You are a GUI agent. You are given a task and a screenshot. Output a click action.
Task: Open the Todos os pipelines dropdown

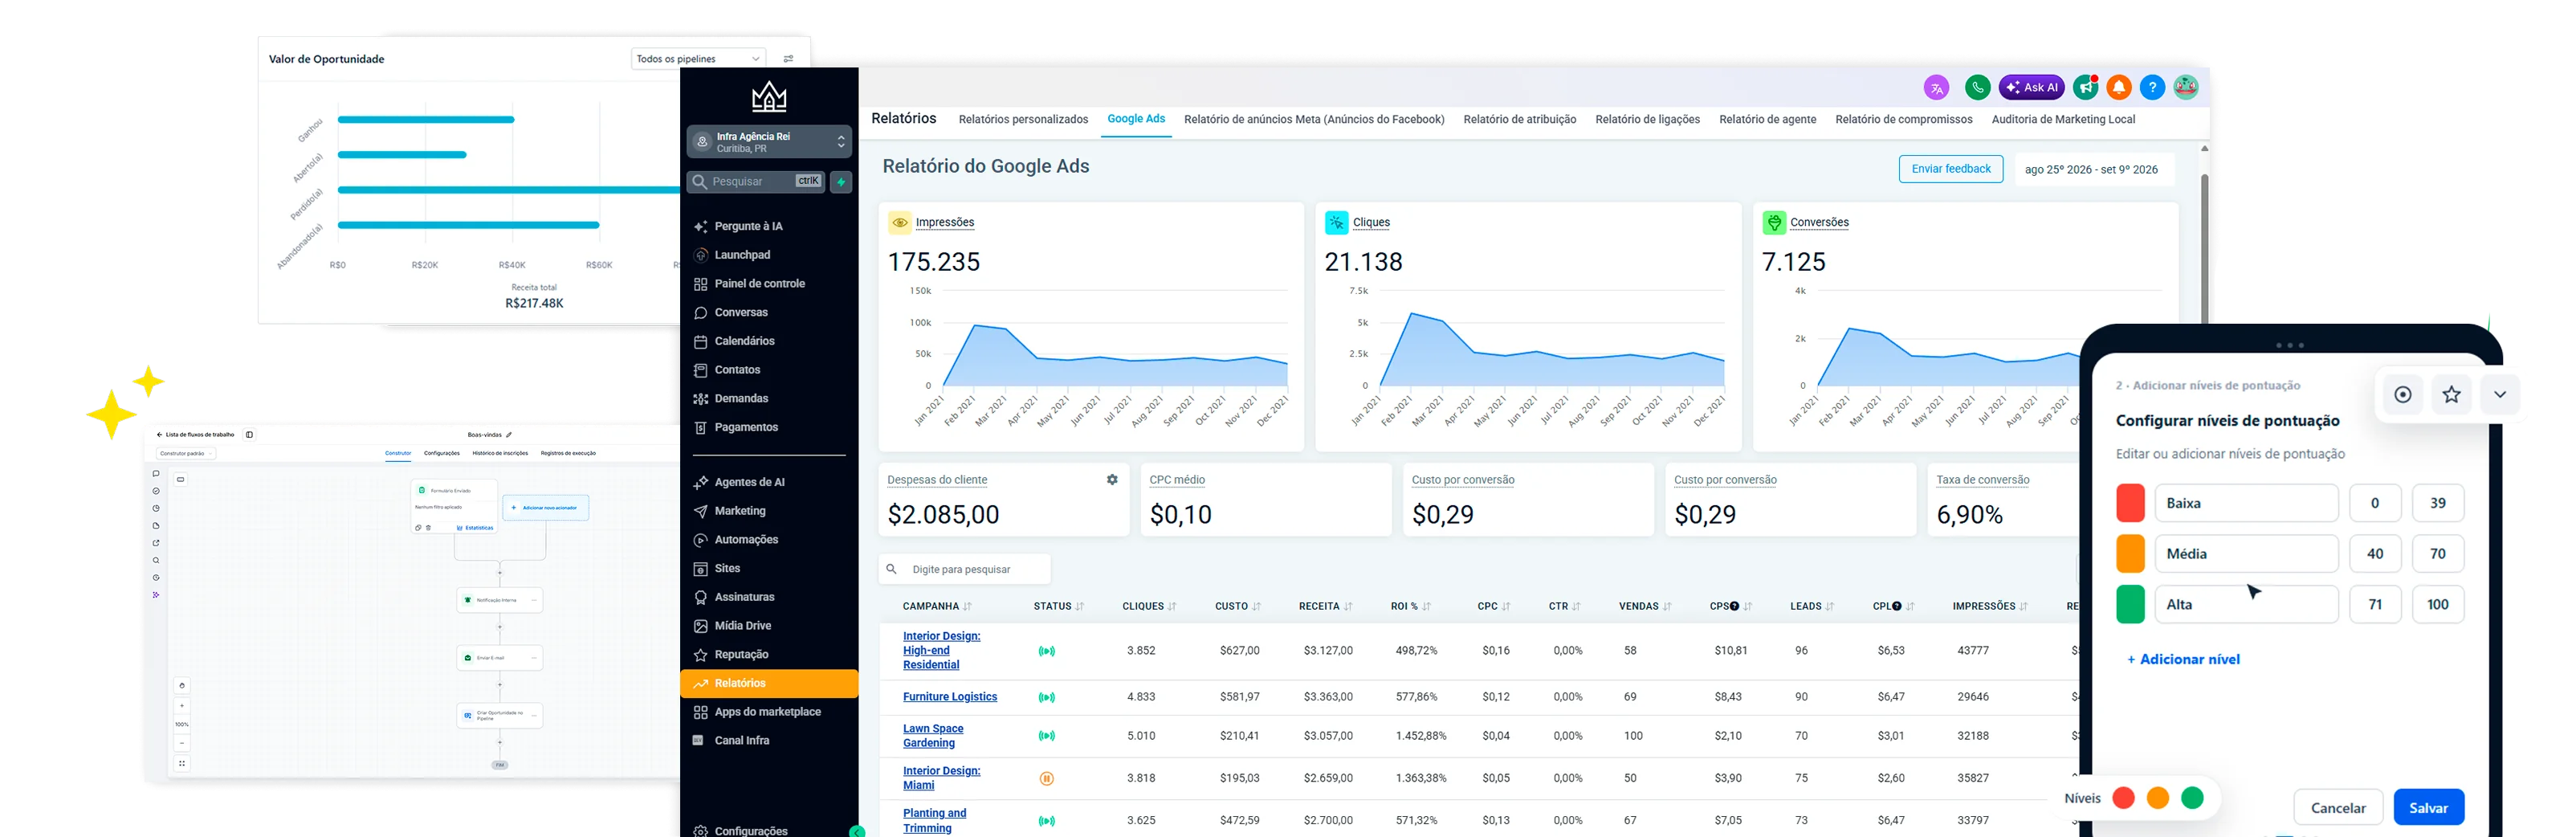click(x=698, y=59)
